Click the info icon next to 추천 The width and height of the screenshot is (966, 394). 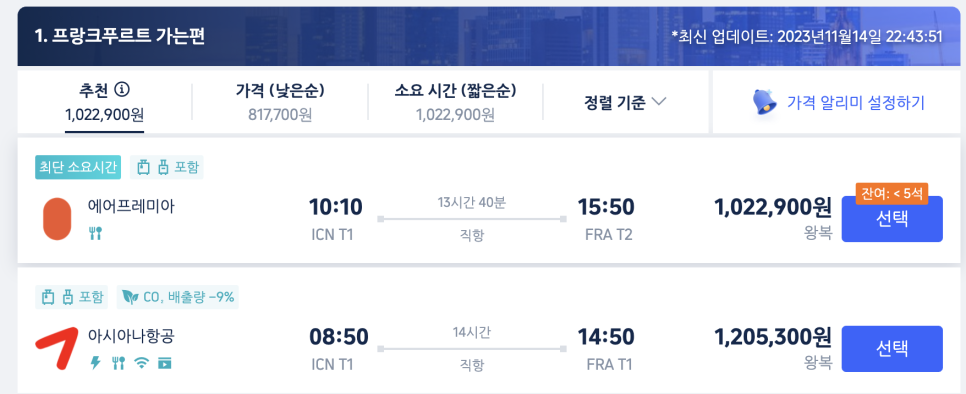tap(122, 90)
